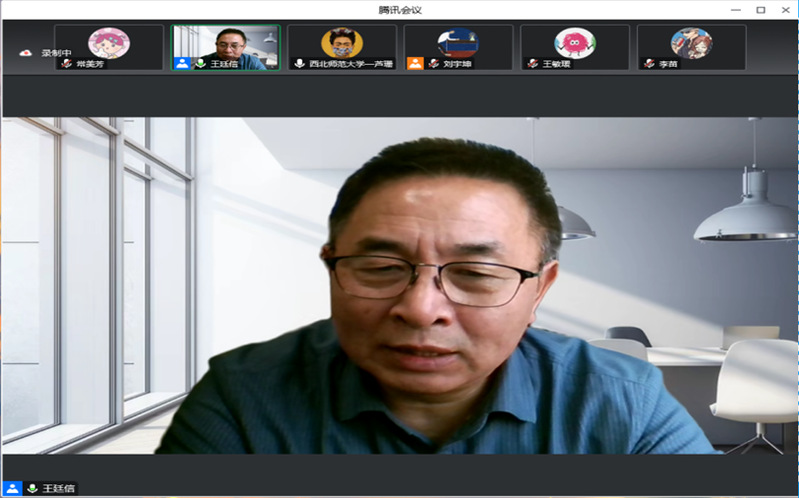Click the orange user icon on 刘宇坤's tile
Viewport: 799px width, 498px height.
(x=415, y=63)
